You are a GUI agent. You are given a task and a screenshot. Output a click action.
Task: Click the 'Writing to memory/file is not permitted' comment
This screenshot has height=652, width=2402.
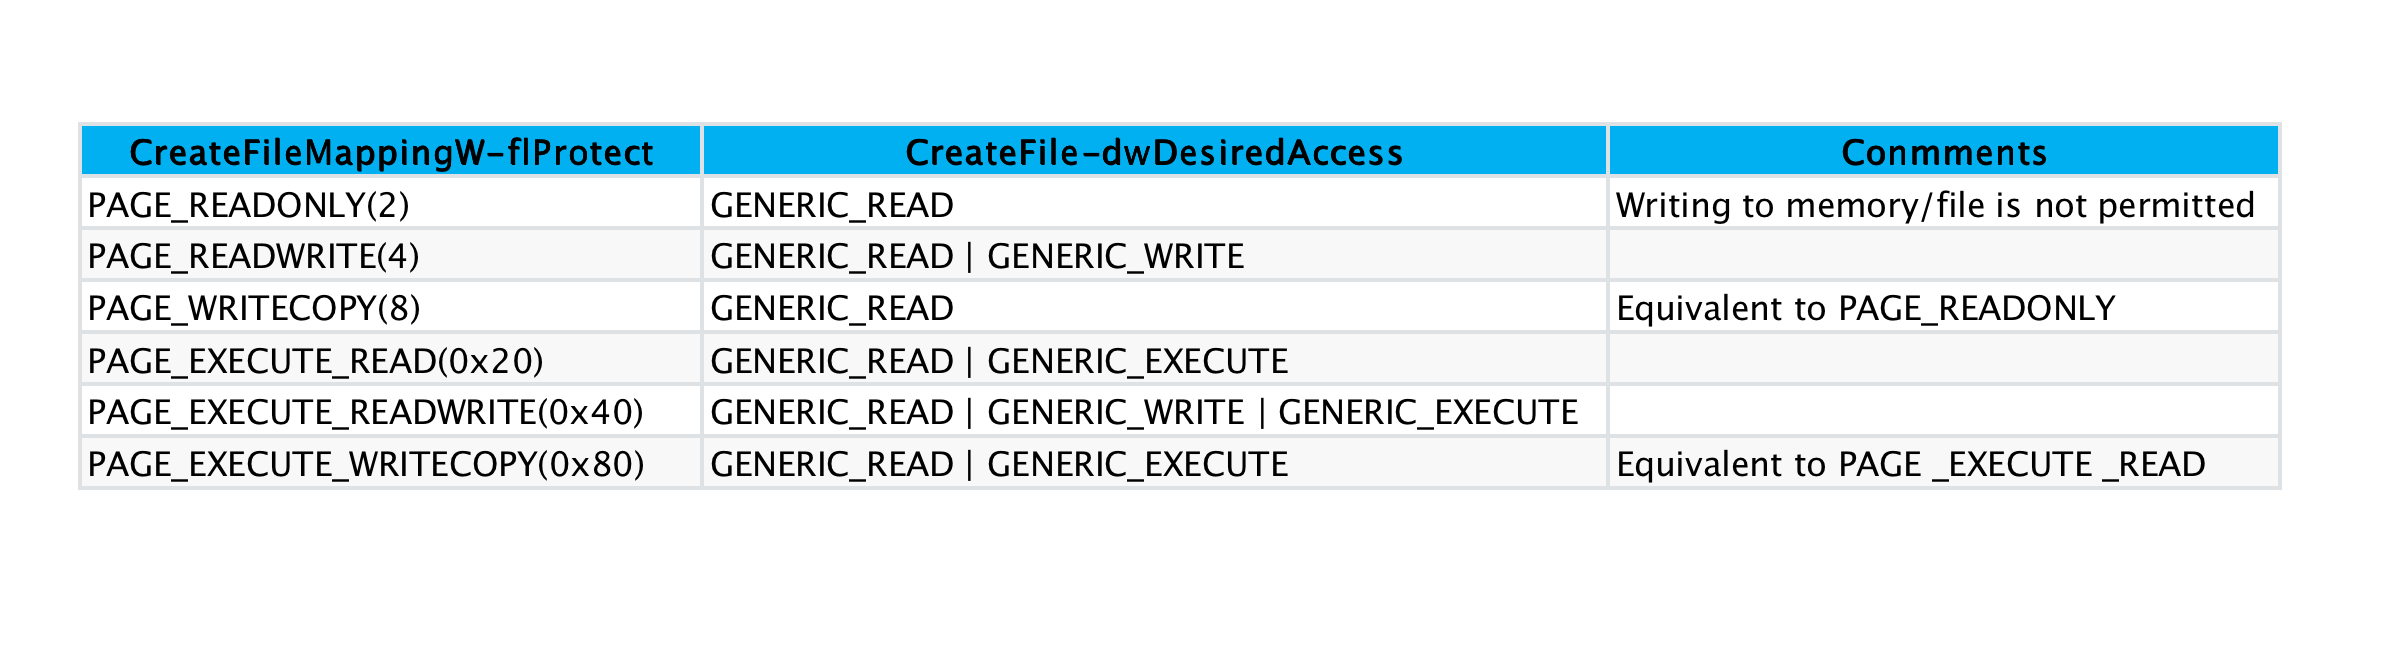(1935, 205)
